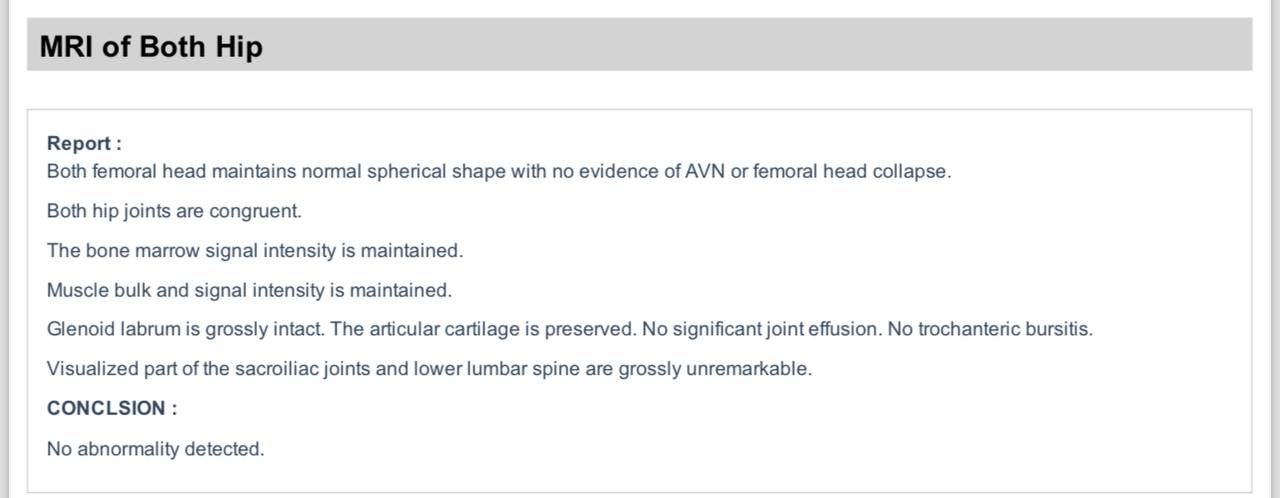Click "Both hip joints are congruent." line
The image size is (1280, 498).
pos(174,211)
